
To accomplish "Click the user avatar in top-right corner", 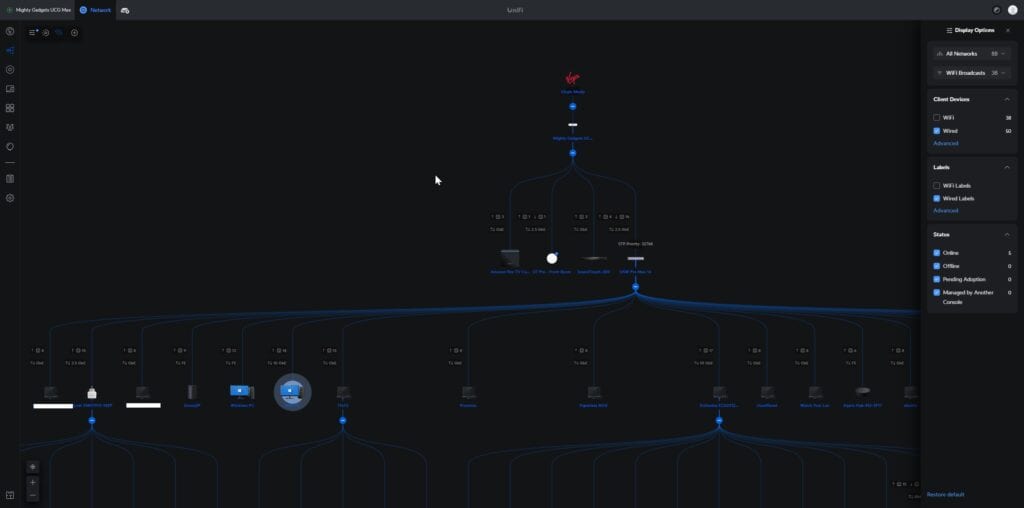I will [1012, 9].
